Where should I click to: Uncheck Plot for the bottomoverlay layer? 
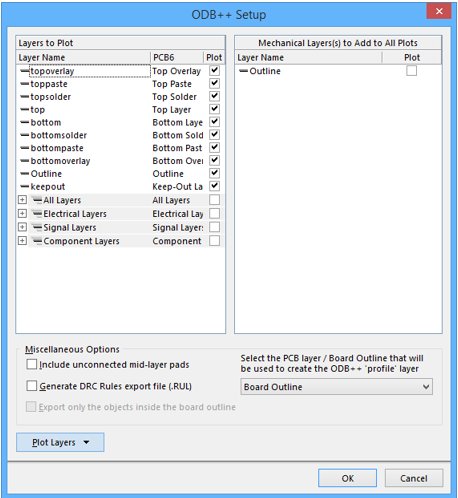214,160
